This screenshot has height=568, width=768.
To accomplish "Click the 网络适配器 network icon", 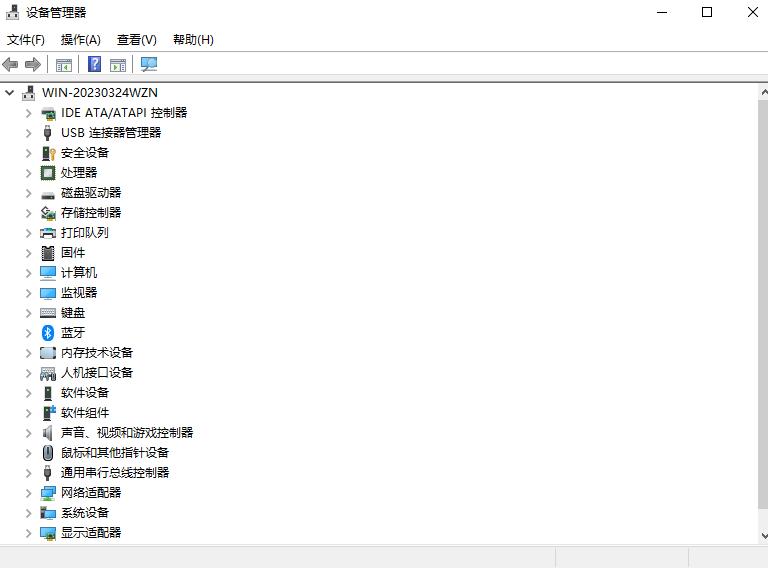I will 48,493.
